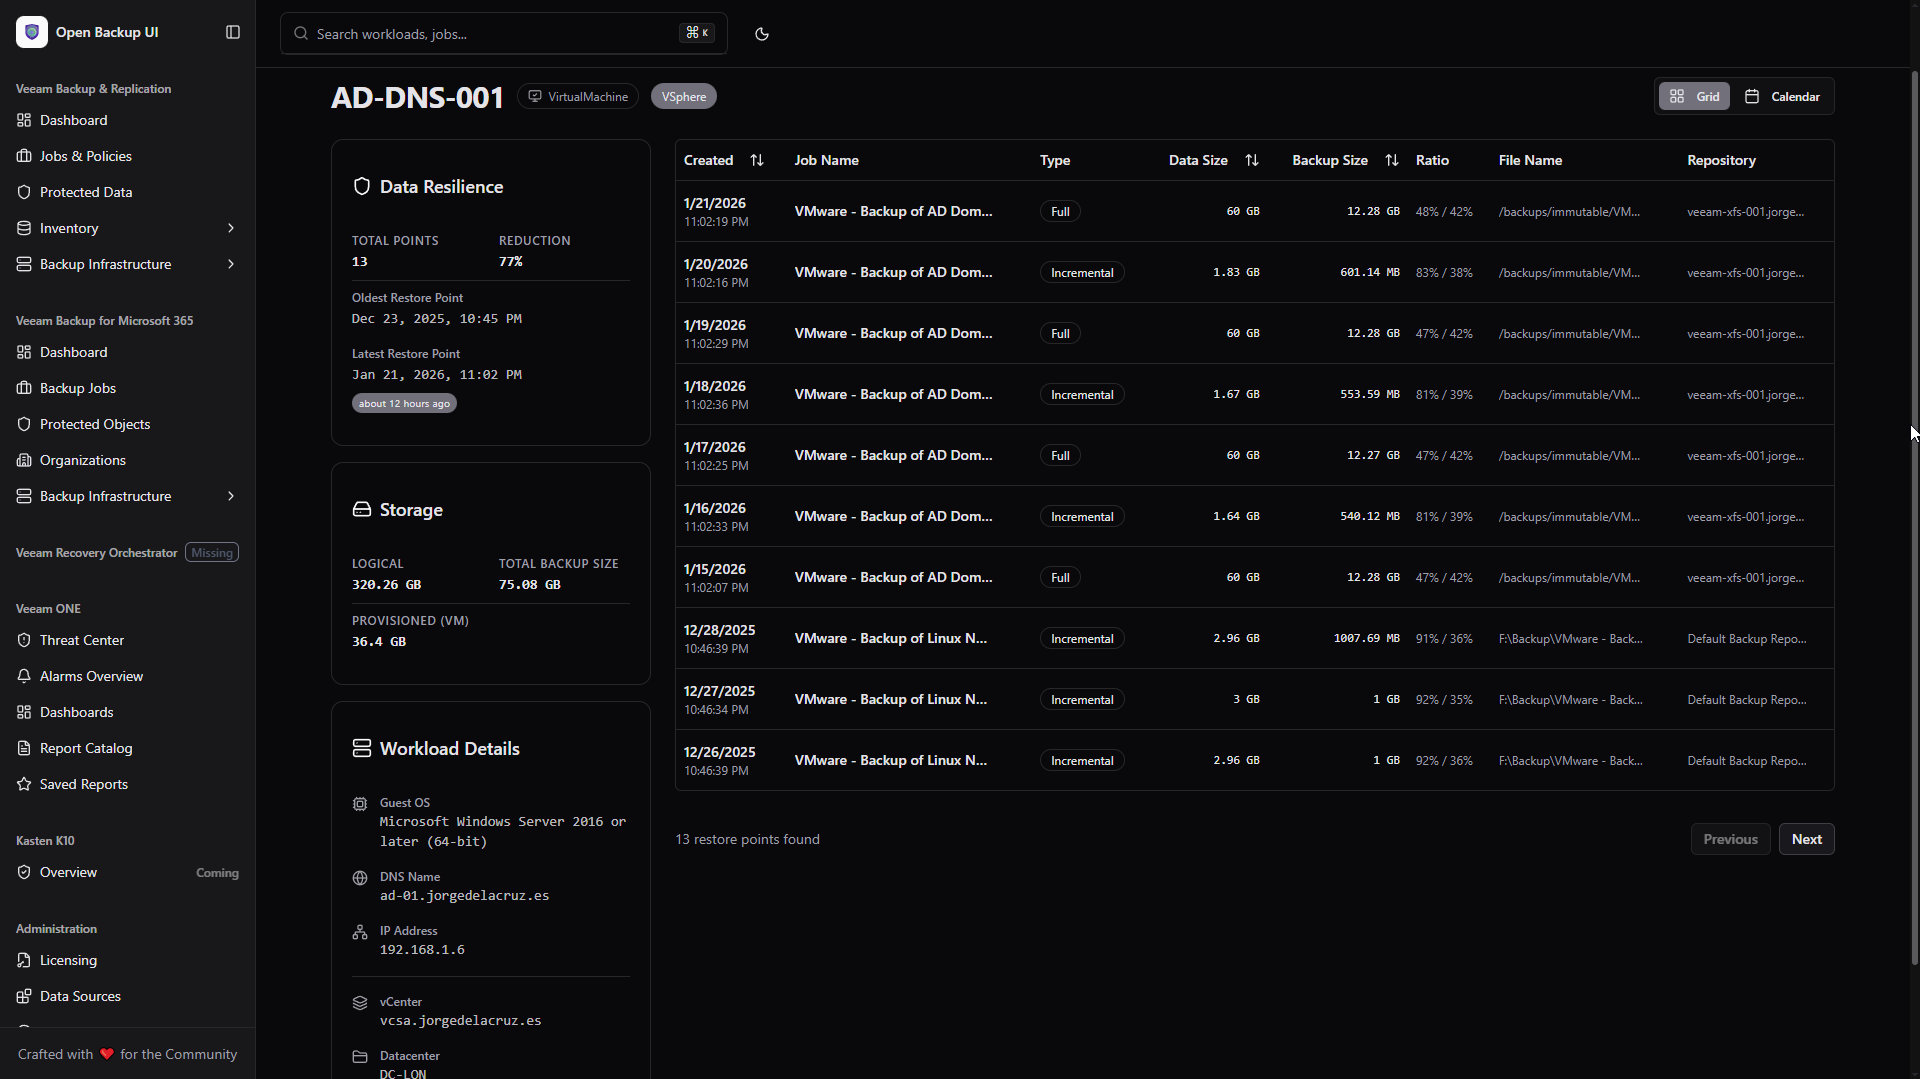Toggle dark mode with the moon icon
This screenshot has width=1920, height=1079.
761,33
